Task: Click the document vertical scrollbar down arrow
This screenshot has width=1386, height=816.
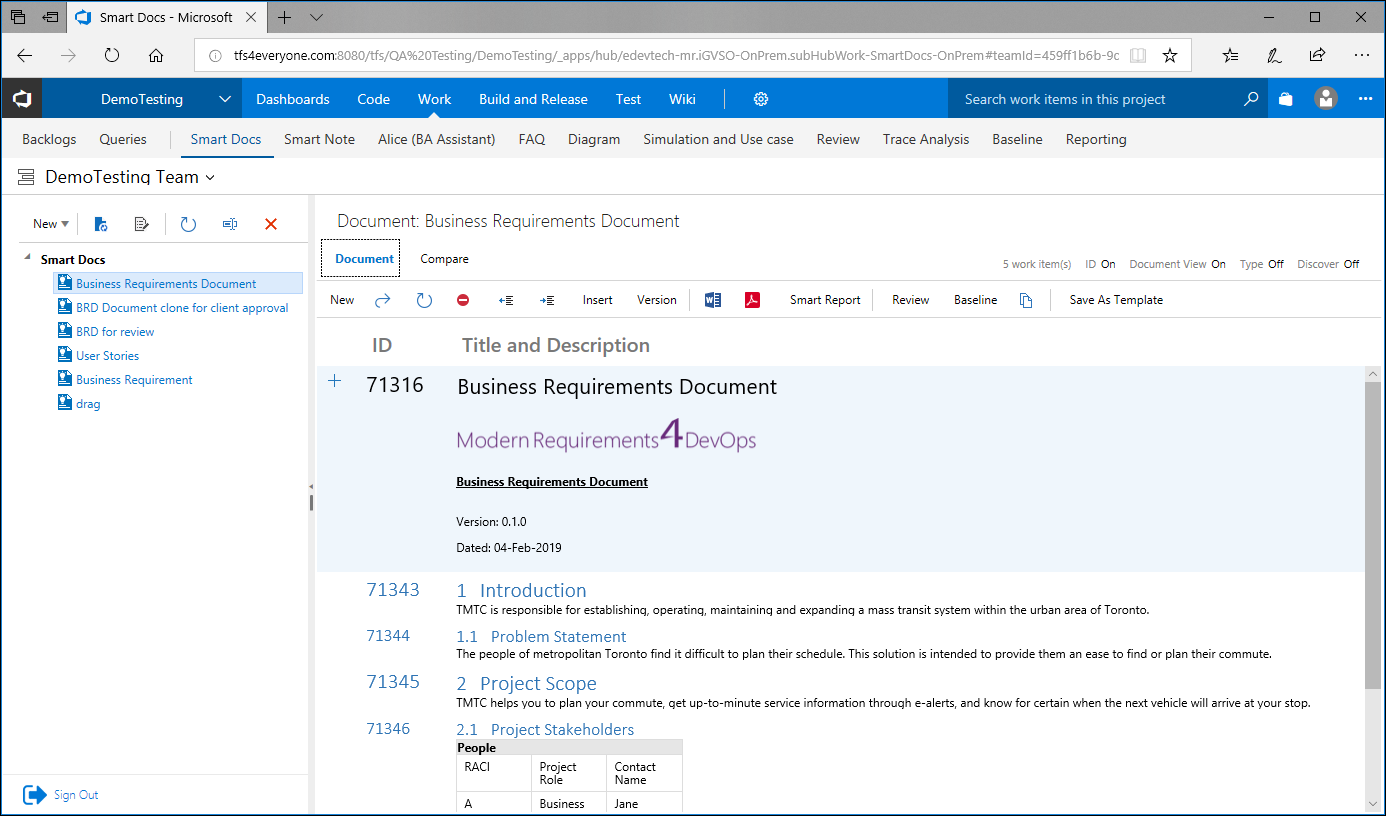Action: click(x=1373, y=804)
